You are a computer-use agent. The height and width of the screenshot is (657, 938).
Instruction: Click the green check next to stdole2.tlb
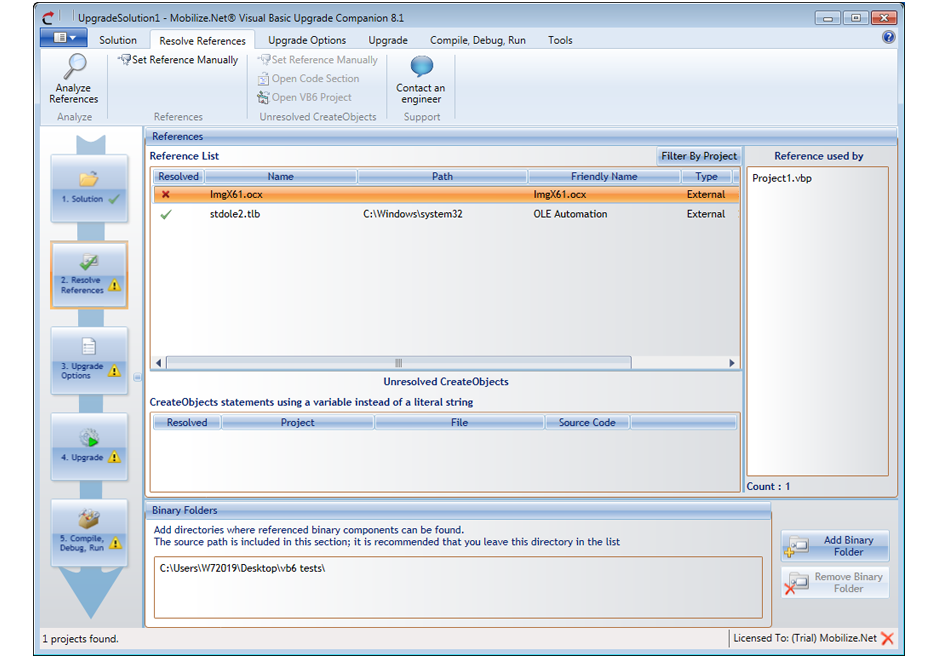point(166,214)
